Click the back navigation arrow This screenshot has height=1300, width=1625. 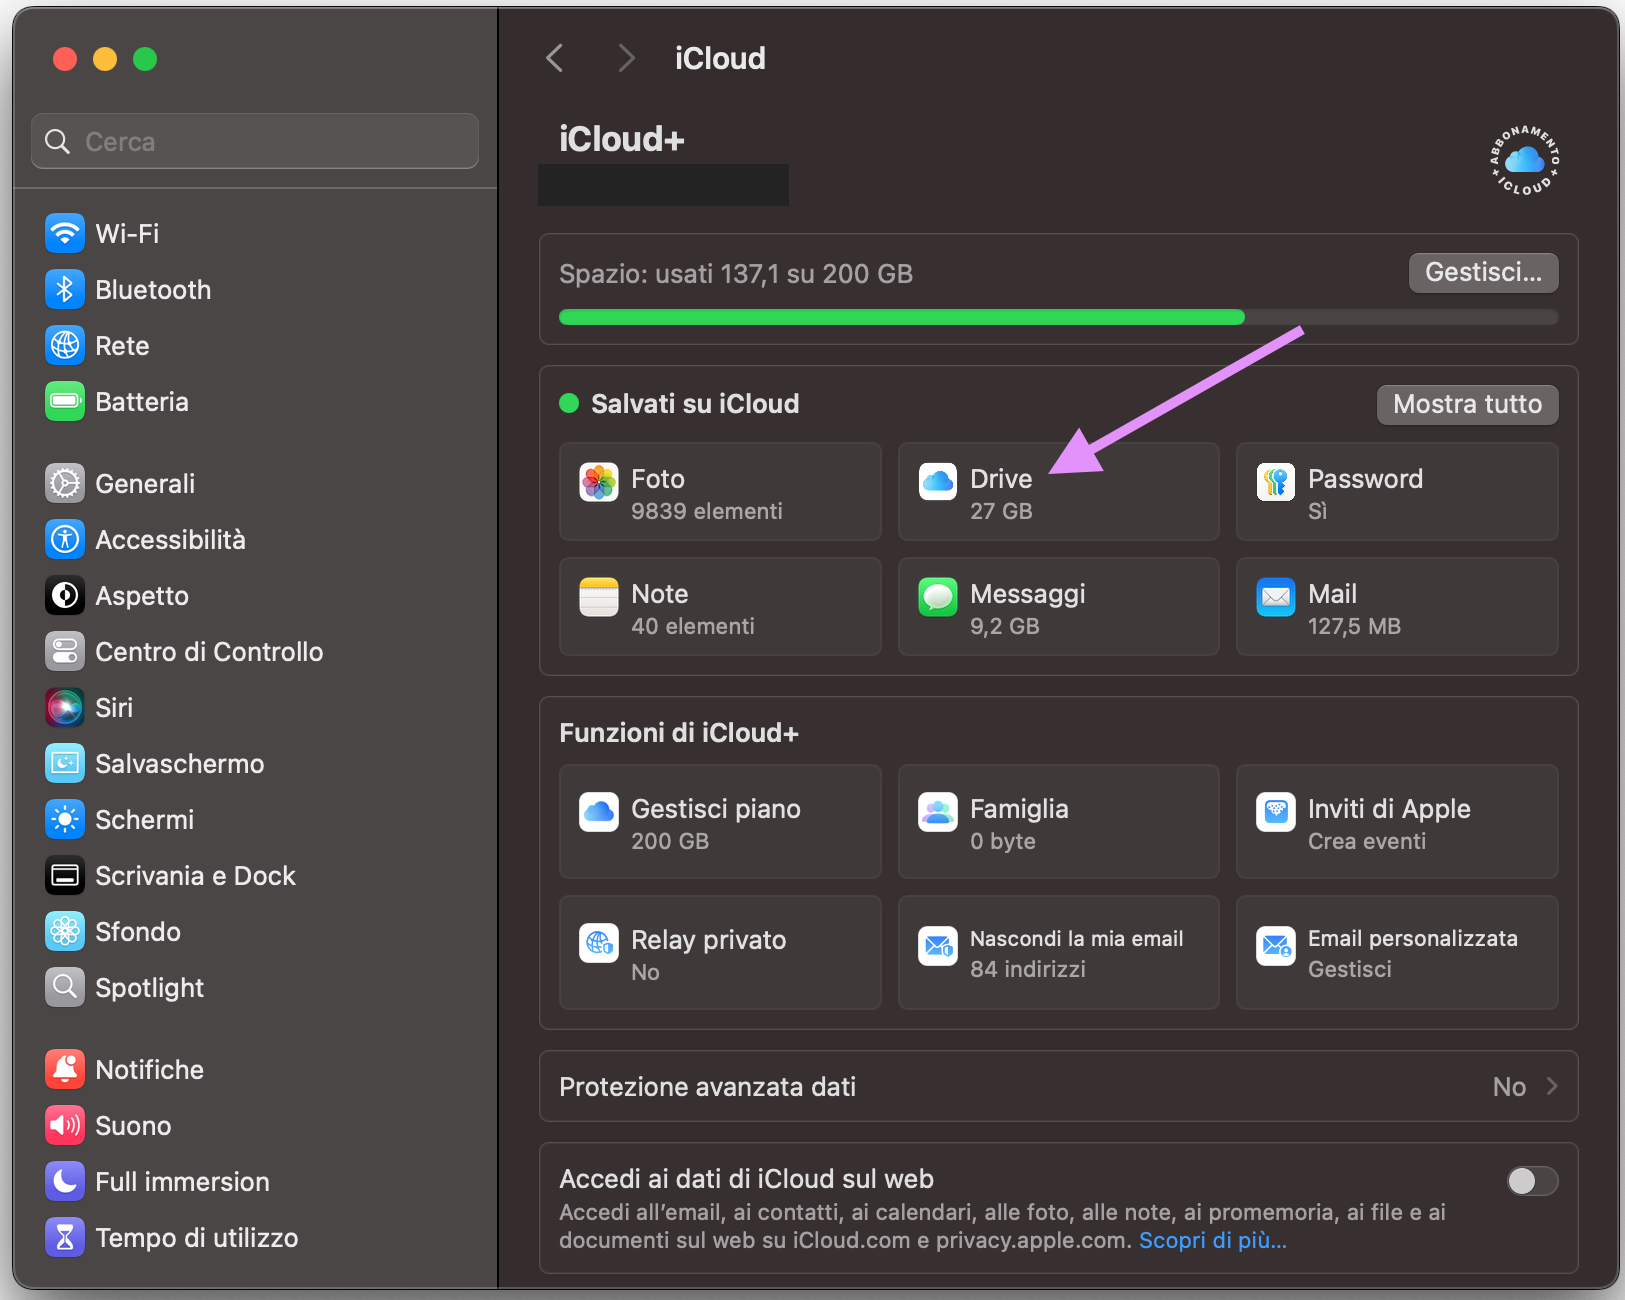click(556, 57)
